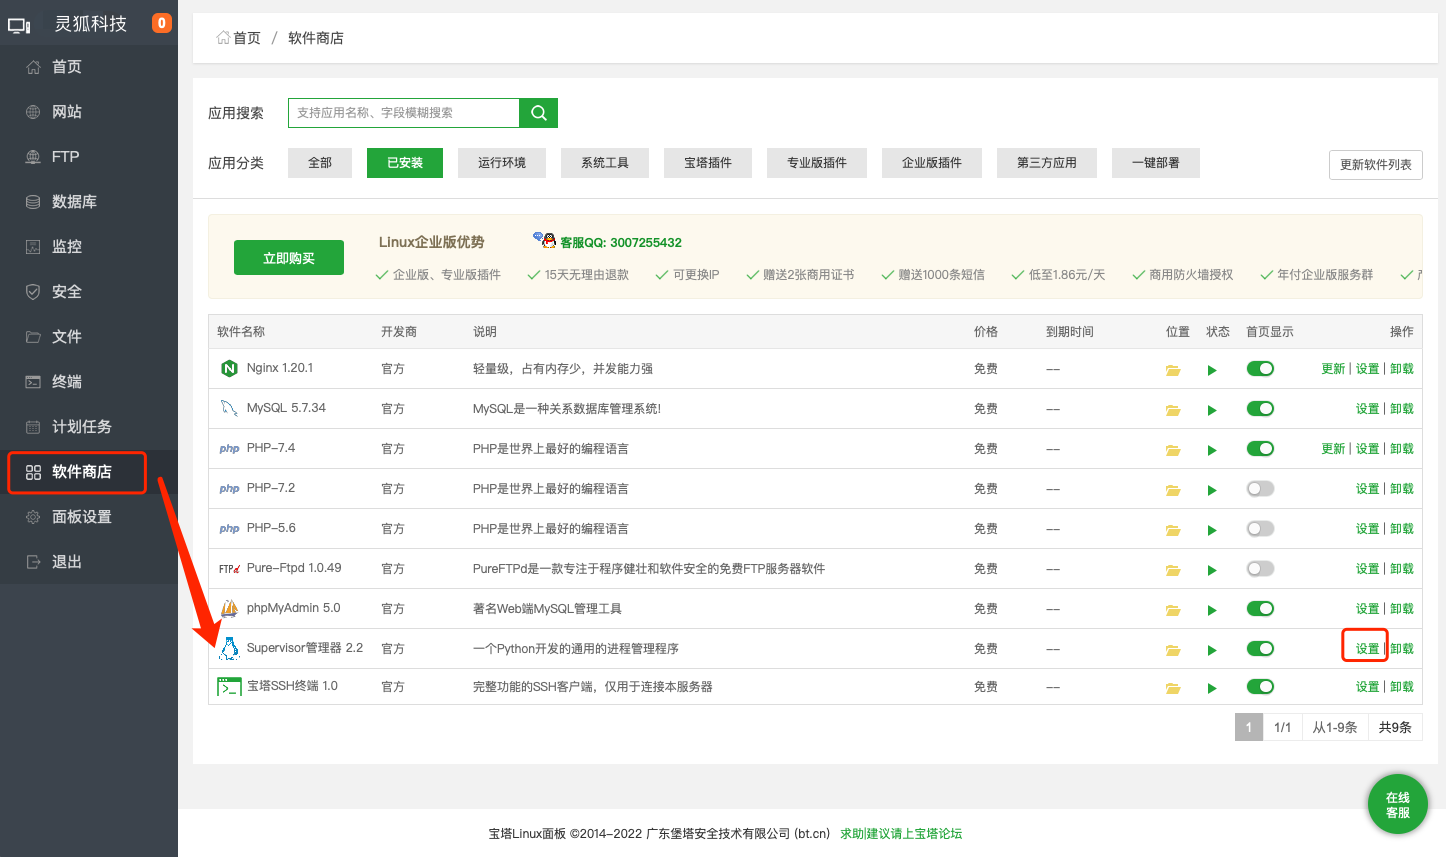Image resolution: width=1446 pixels, height=857 pixels.
Task: Click the Supervisor penguin icon
Action: pos(229,648)
